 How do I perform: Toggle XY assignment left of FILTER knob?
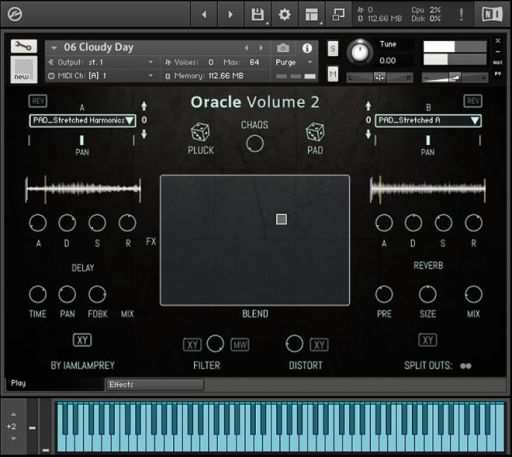coord(192,344)
